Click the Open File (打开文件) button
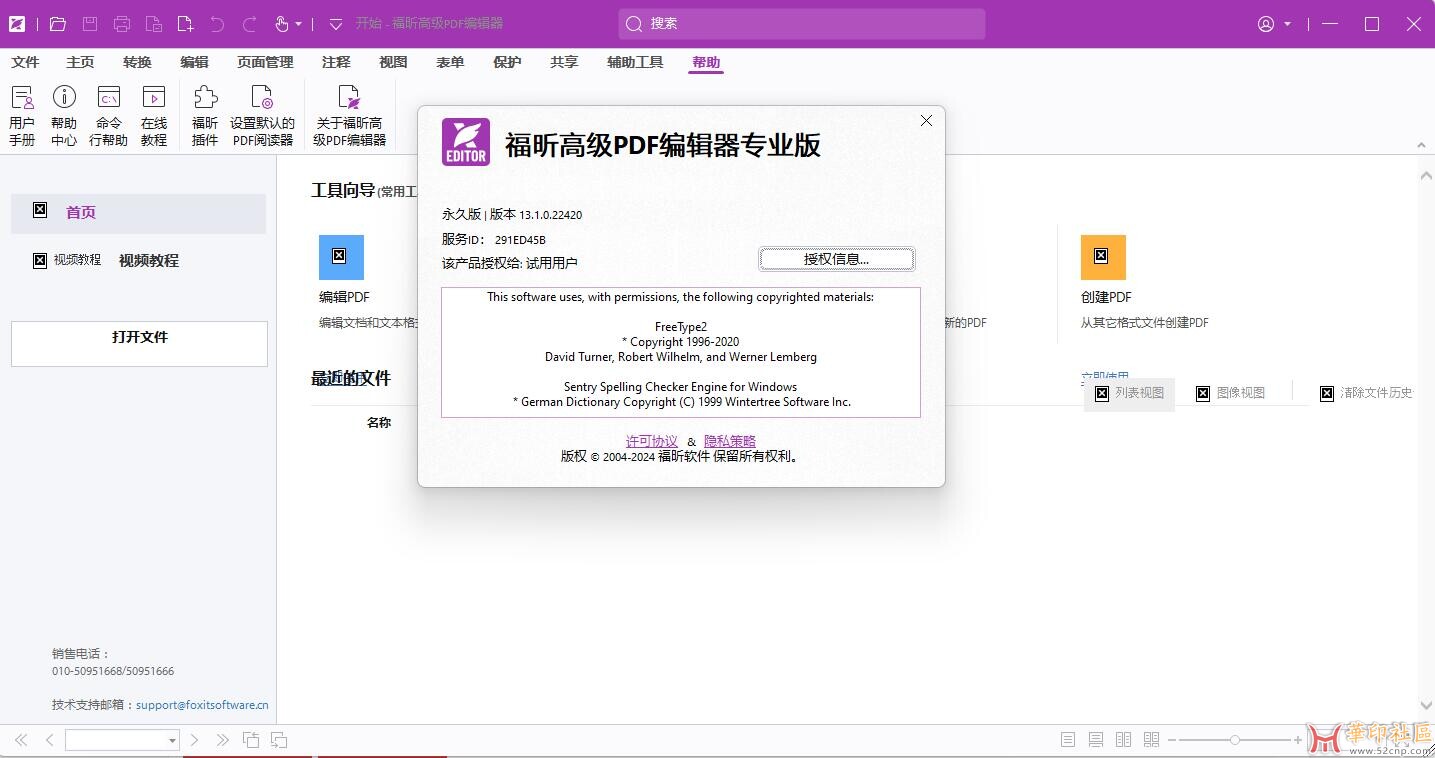This screenshot has width=1435, height=758. (139, 344)
